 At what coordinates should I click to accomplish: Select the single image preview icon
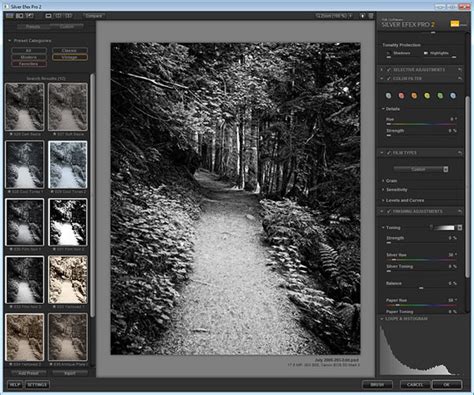(x=48, y=16)
